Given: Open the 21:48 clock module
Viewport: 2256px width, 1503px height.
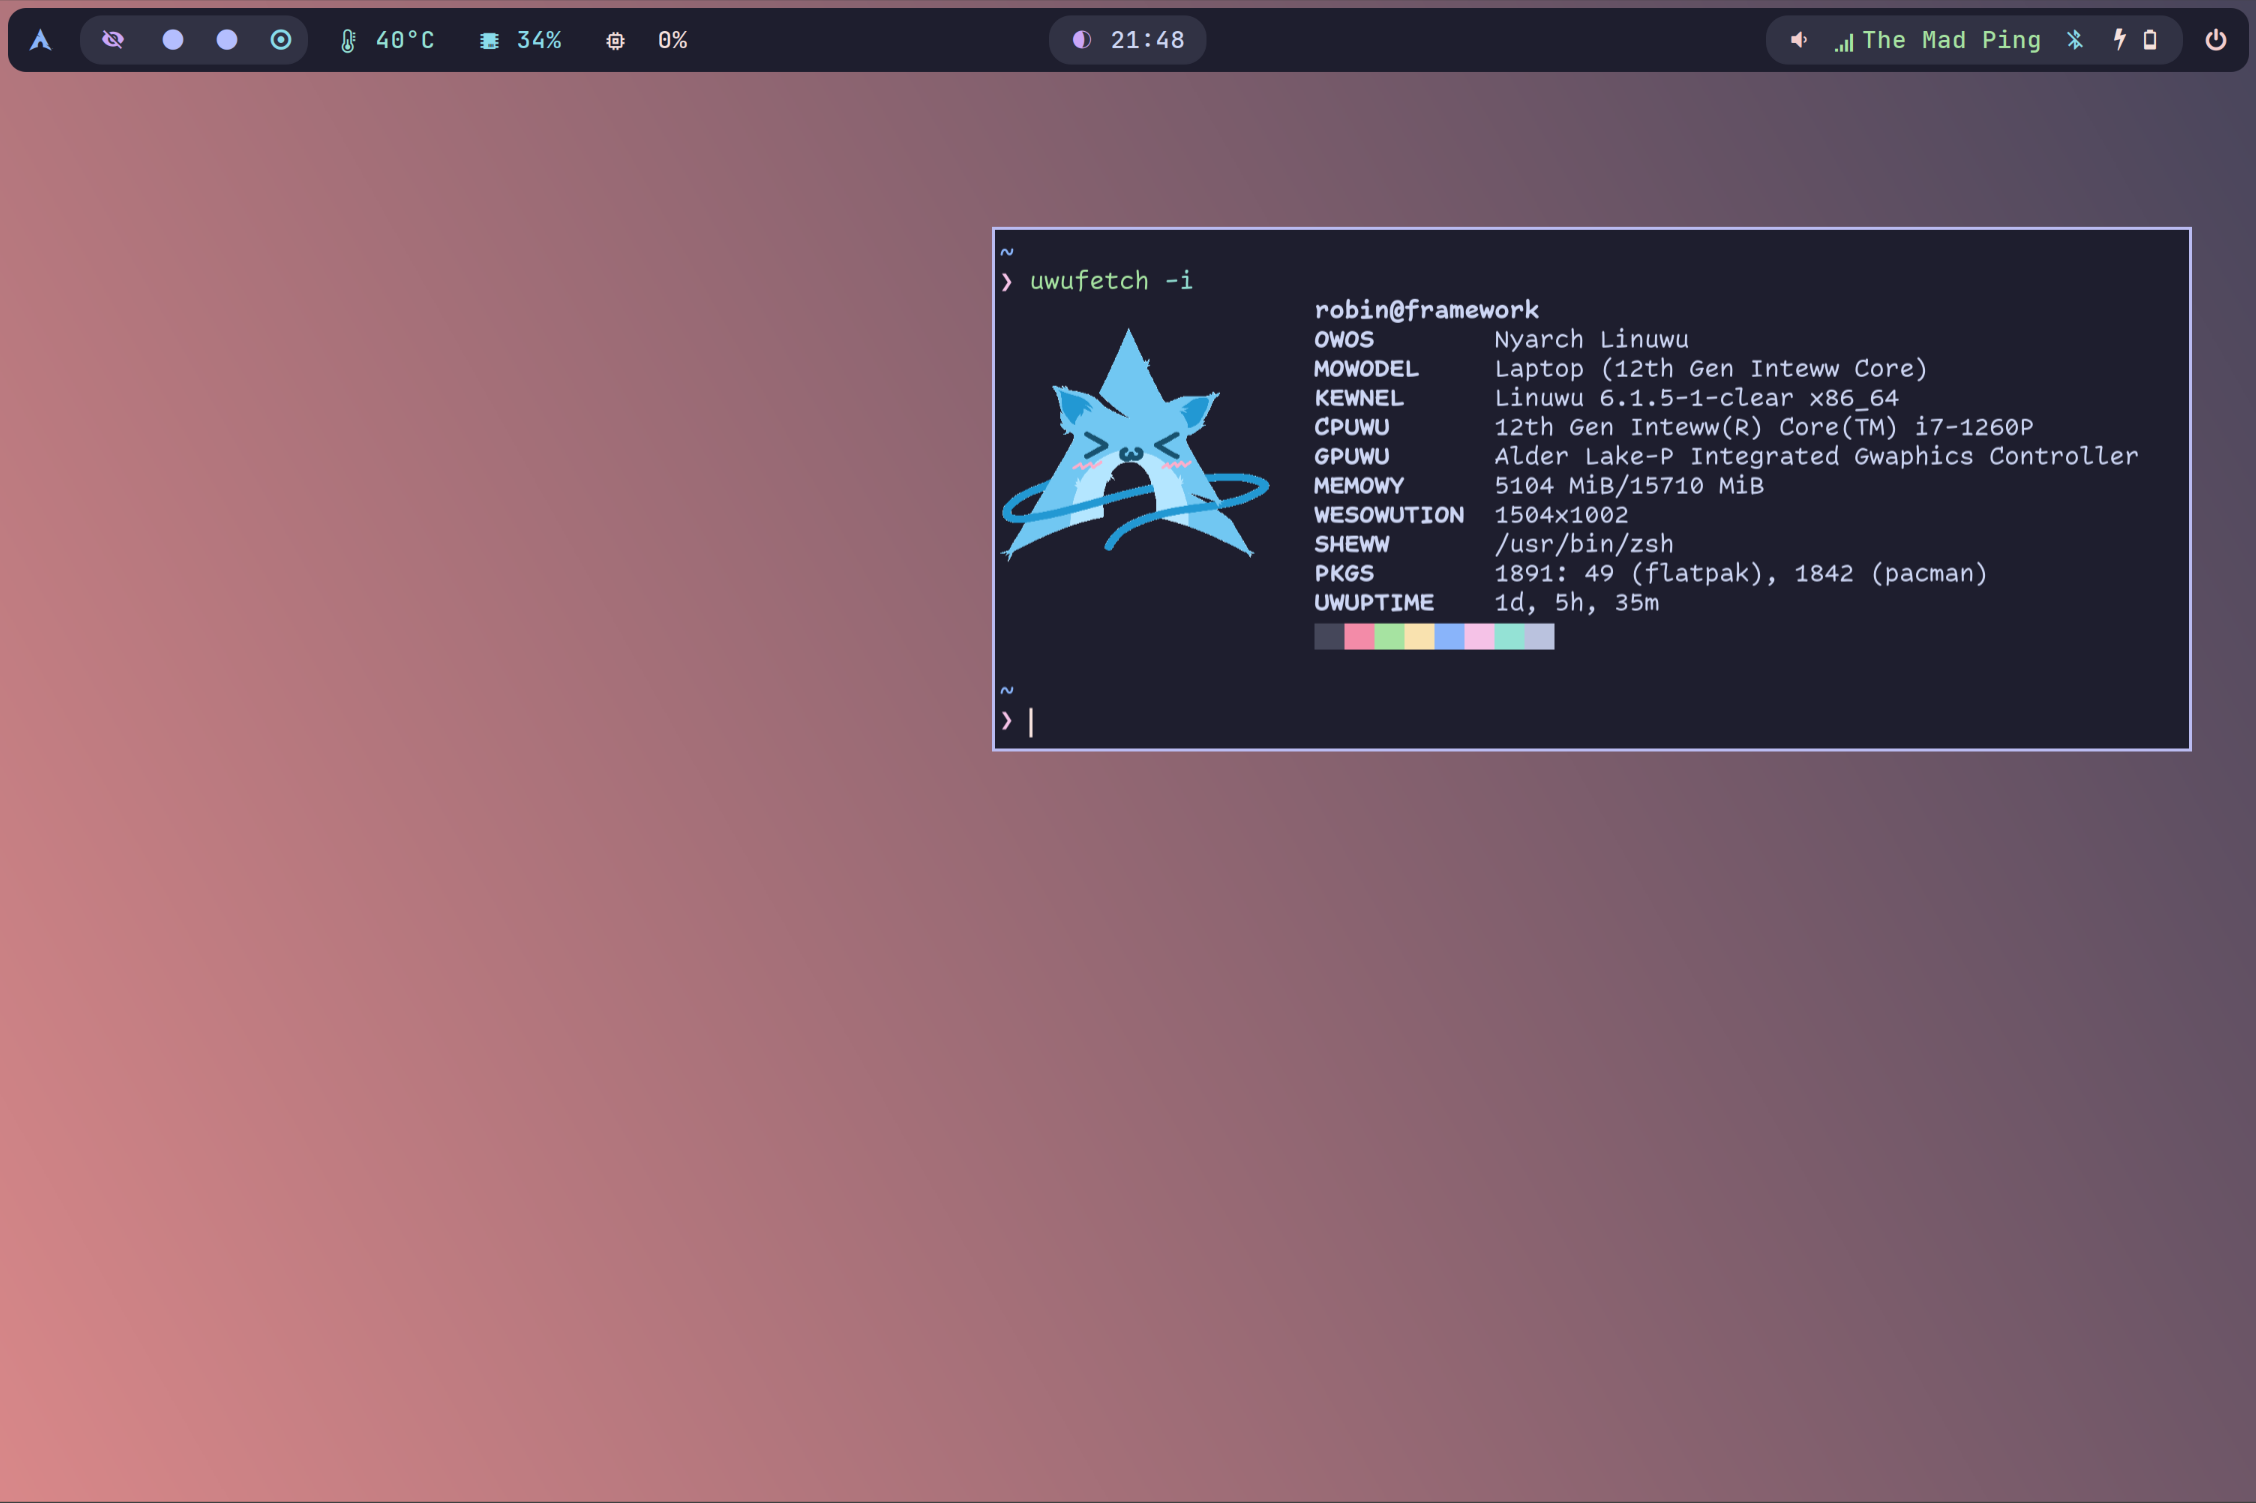Looking at the screenshot, I should click(1147, 41).
